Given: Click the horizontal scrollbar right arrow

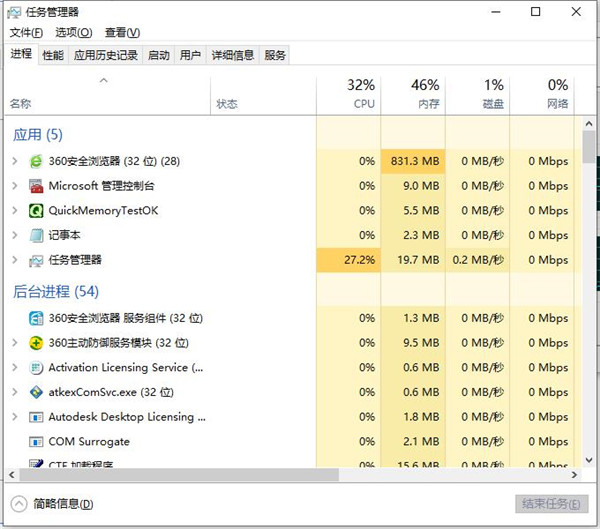Looking at the screenshot, I should tap(574, 475).
